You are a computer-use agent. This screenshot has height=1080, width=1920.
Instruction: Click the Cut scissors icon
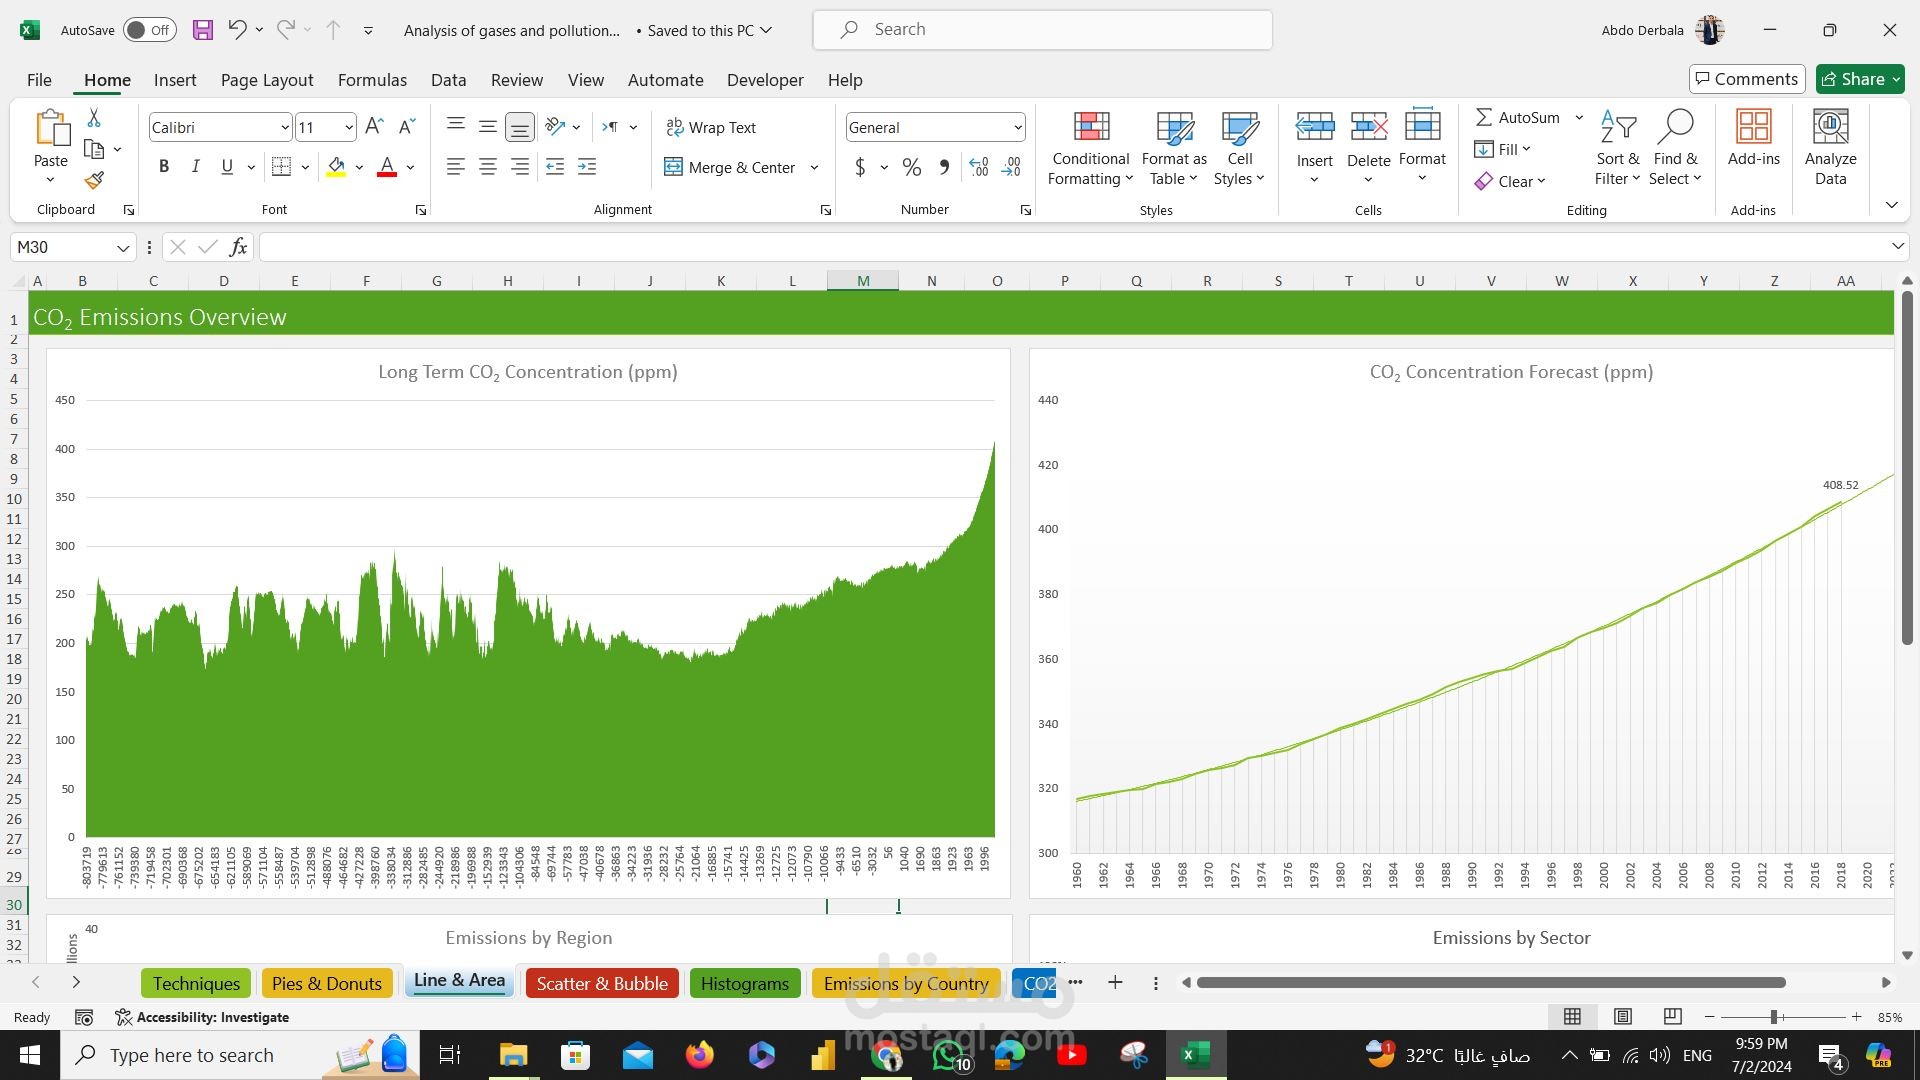[94, 118]
